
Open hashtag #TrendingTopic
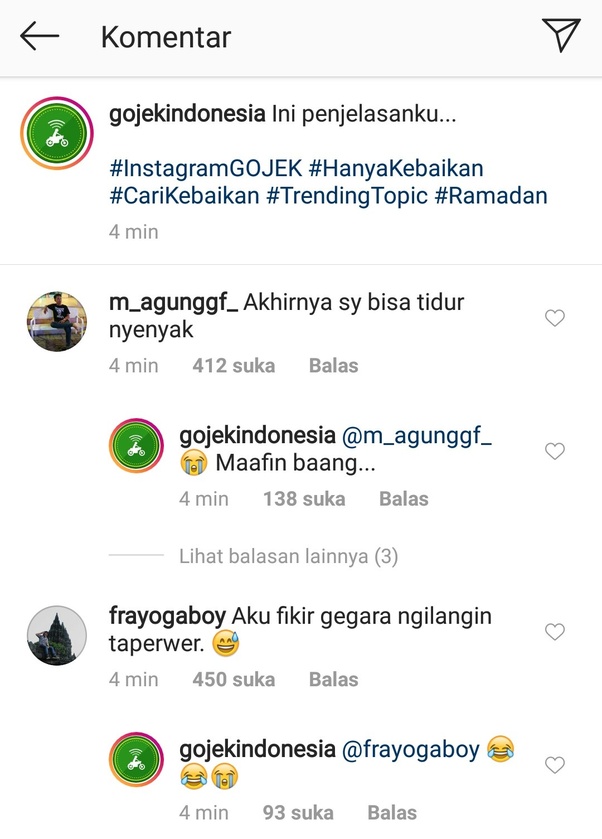(x=347, y=196)
